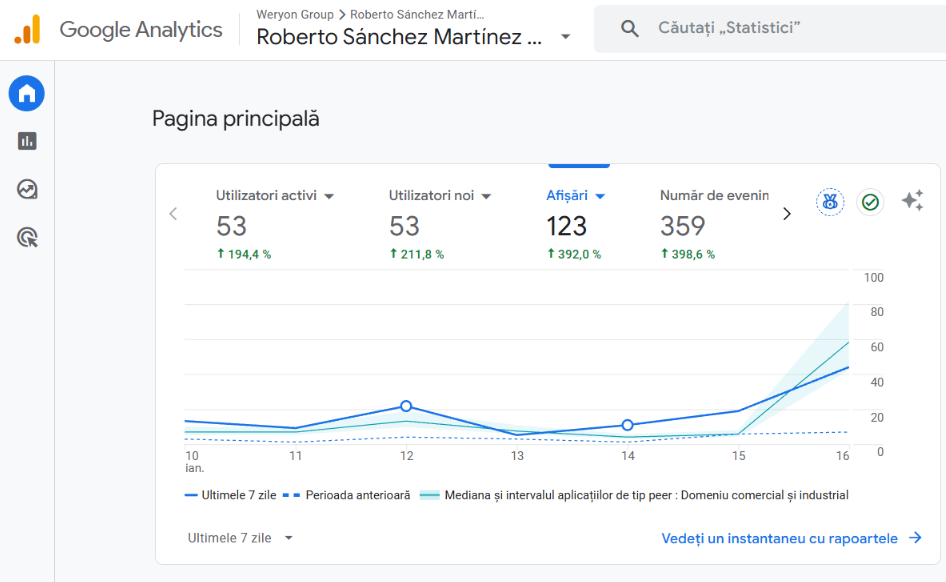Screen dimensions: 946x582
Task: Expand the Roberto Sánchez Martínez property selector
Action: [x=566, y=35]
